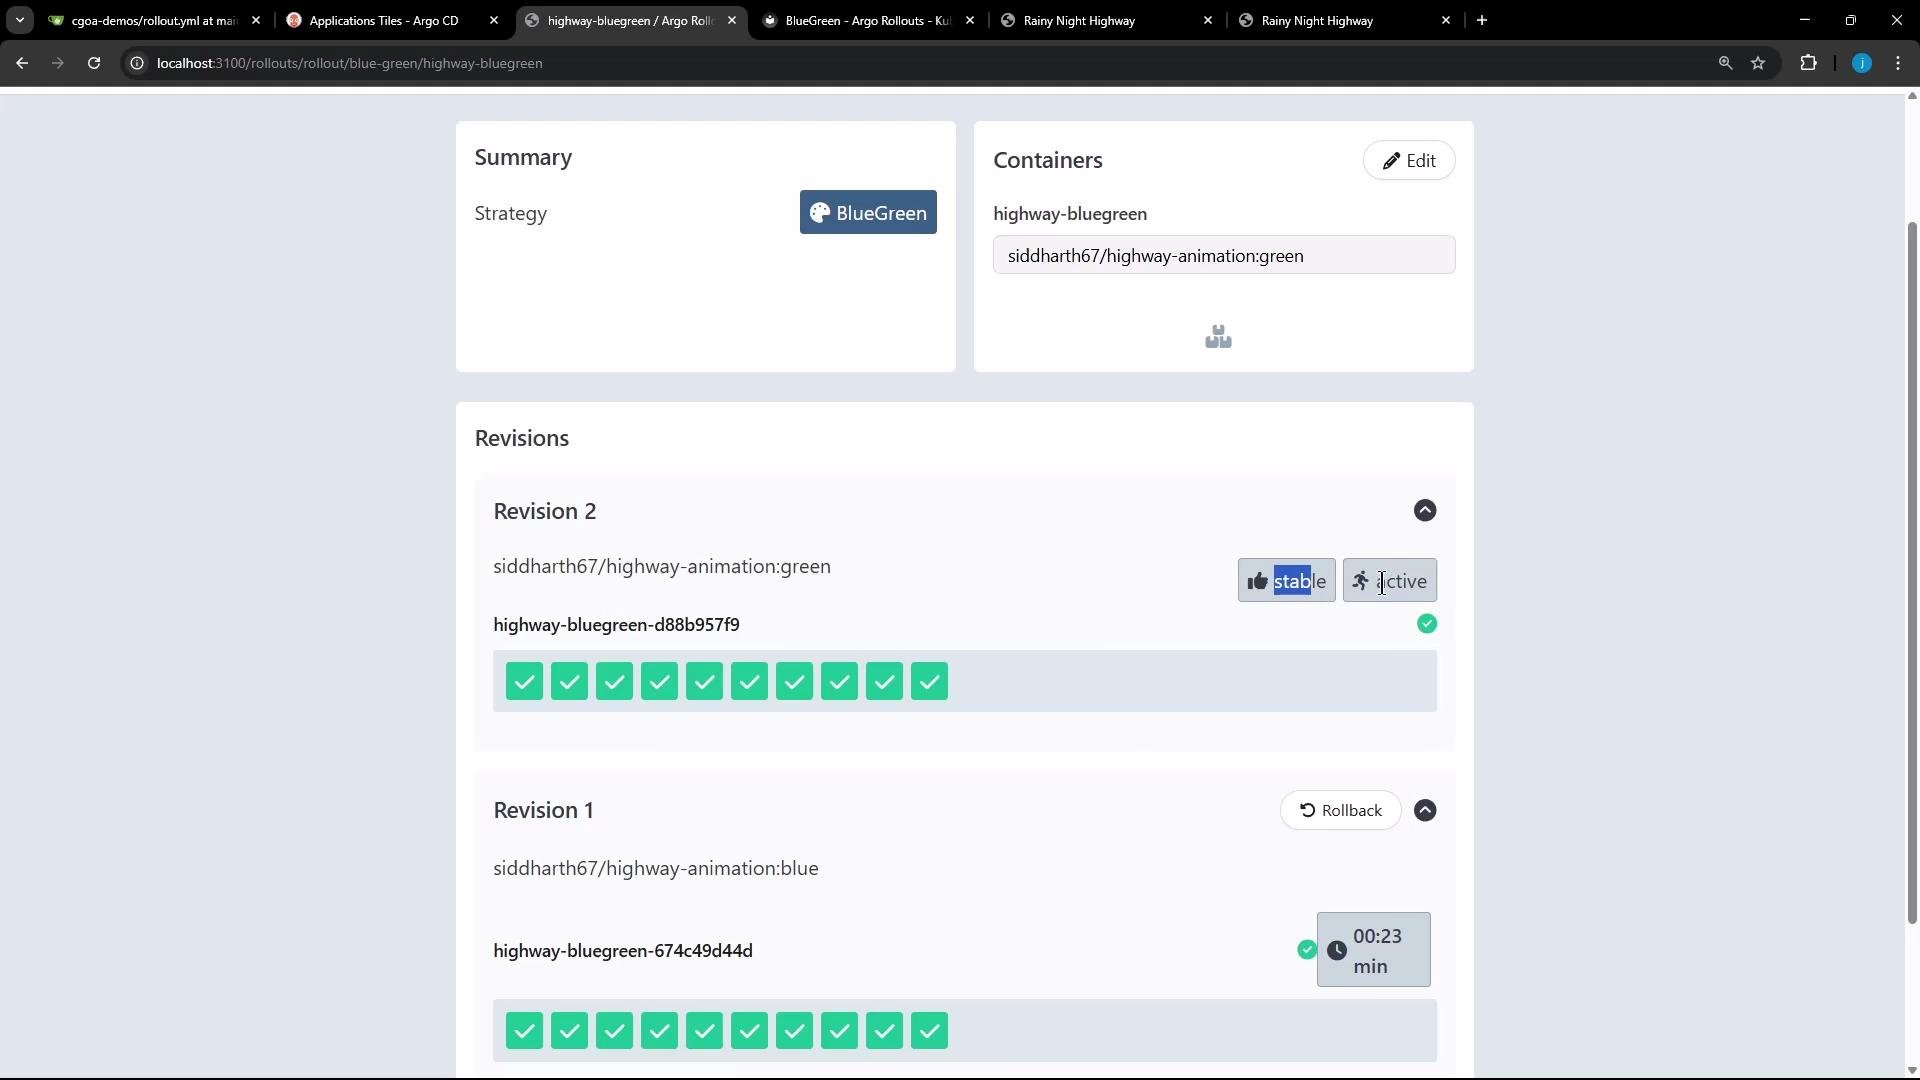Click the Revisions heading
This screenshot has width=1920, height=1080.
[x=522, y=439]
